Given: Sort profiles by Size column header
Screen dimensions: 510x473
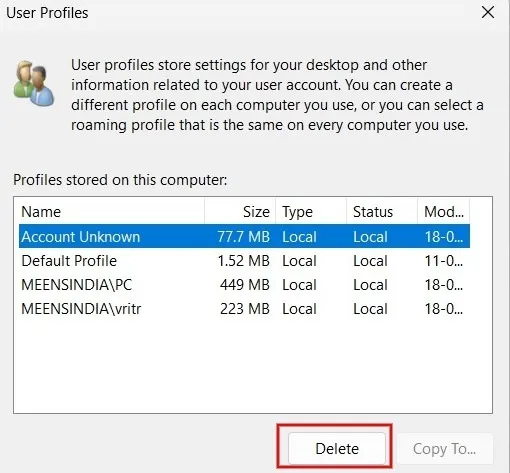Looking at the screenshot, I should (x=240, y=212).
